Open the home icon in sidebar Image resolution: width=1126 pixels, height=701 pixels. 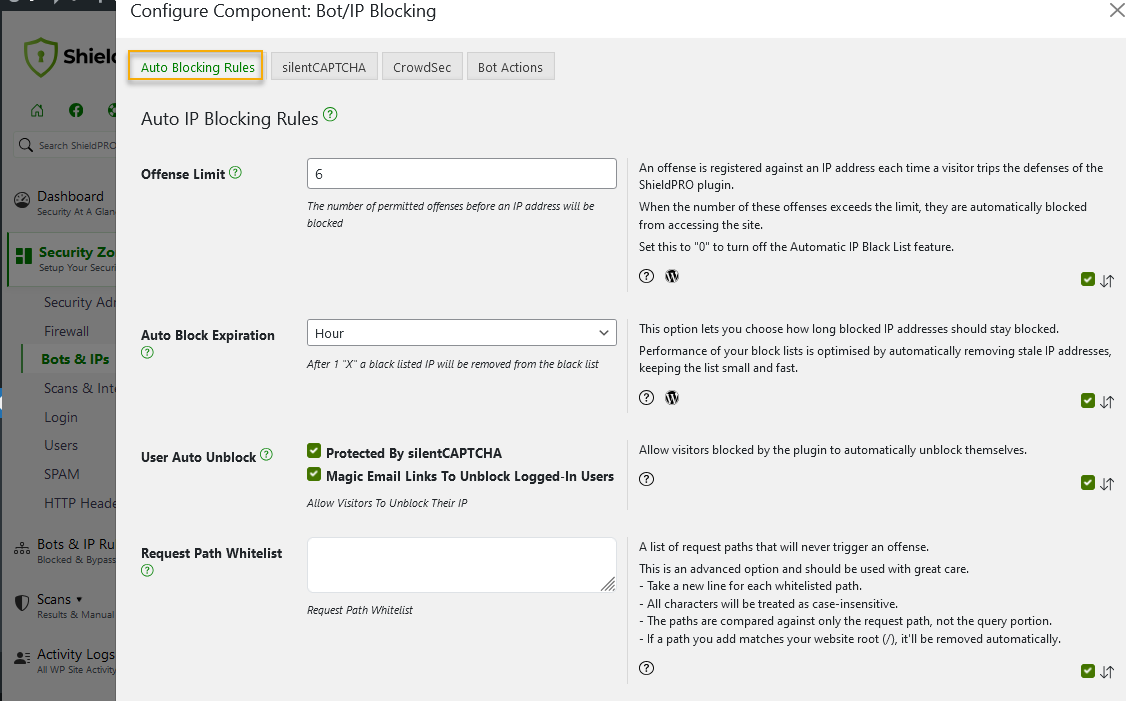[x=37, y=110]
